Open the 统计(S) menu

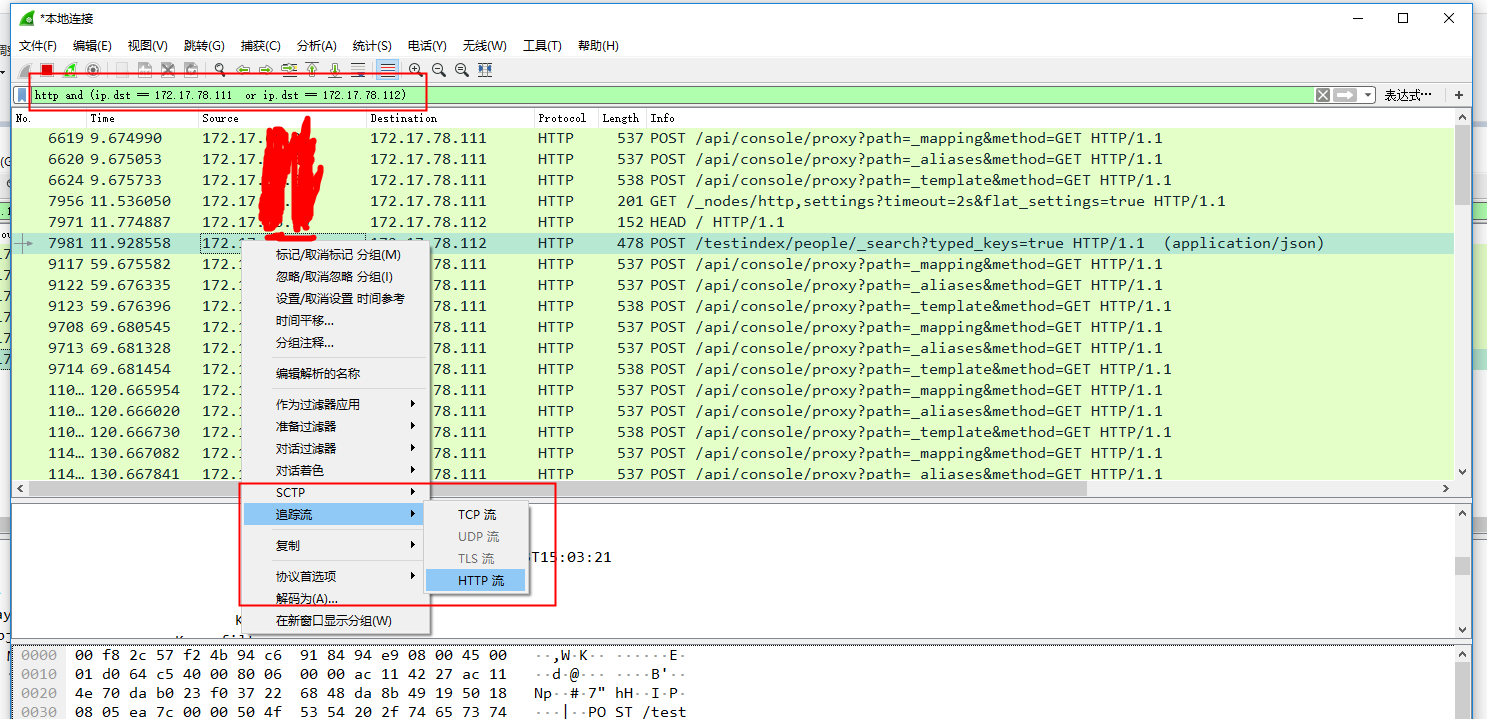pyautogui.click(x=372, y=46)
